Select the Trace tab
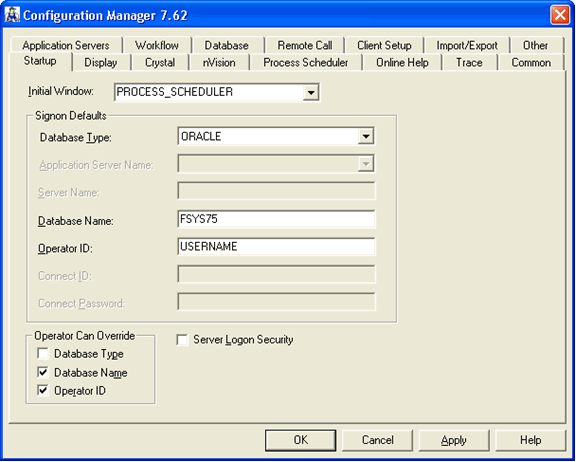 (x=469, y=62)
